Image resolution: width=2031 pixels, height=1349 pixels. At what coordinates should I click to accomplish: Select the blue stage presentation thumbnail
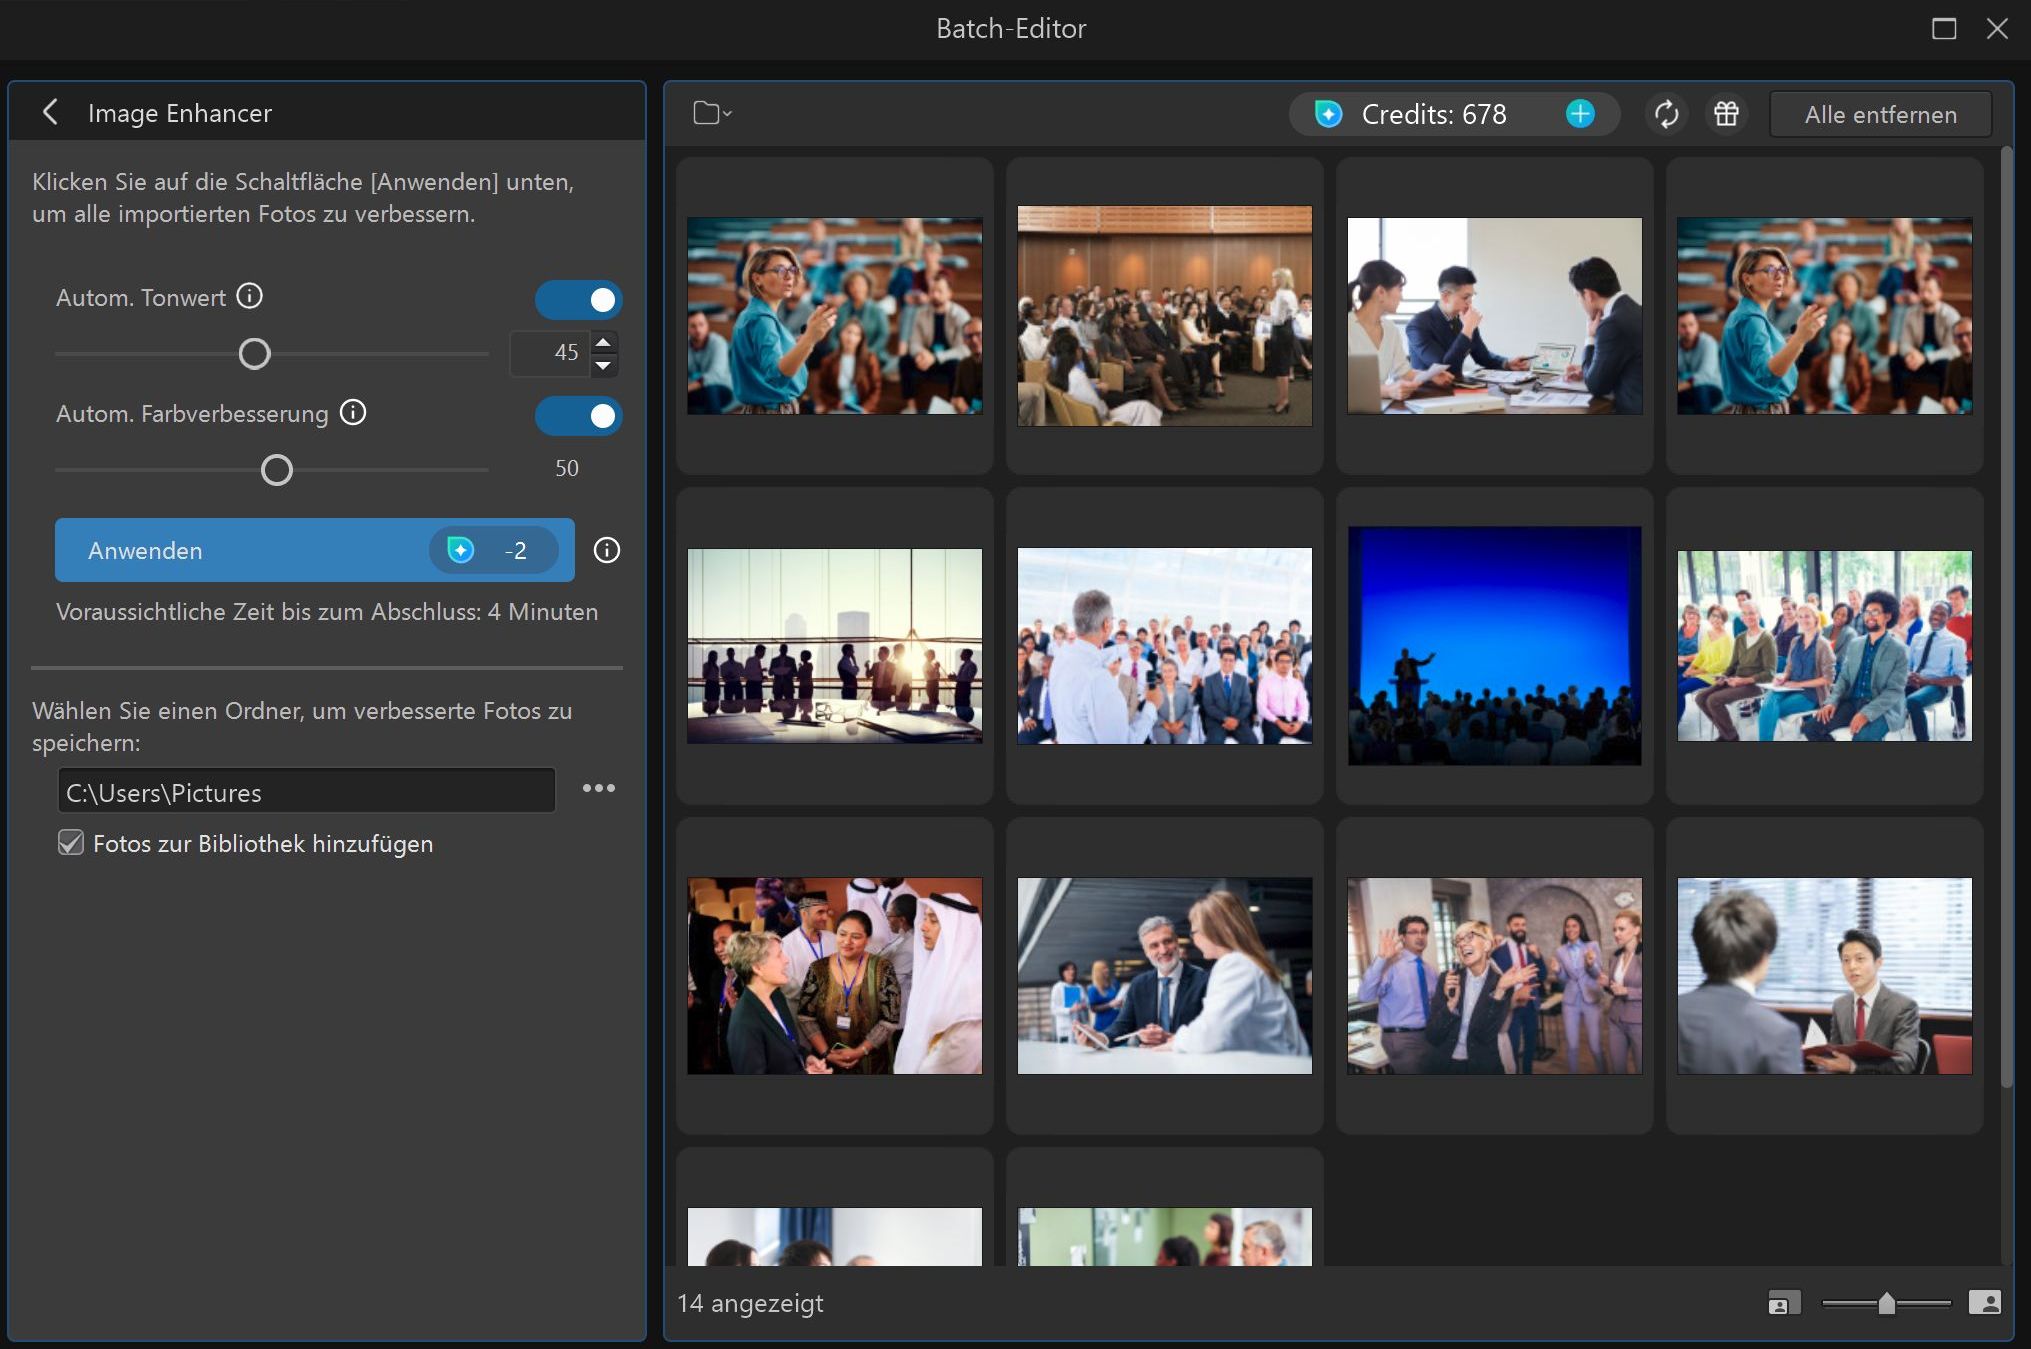coord(1494,646)
